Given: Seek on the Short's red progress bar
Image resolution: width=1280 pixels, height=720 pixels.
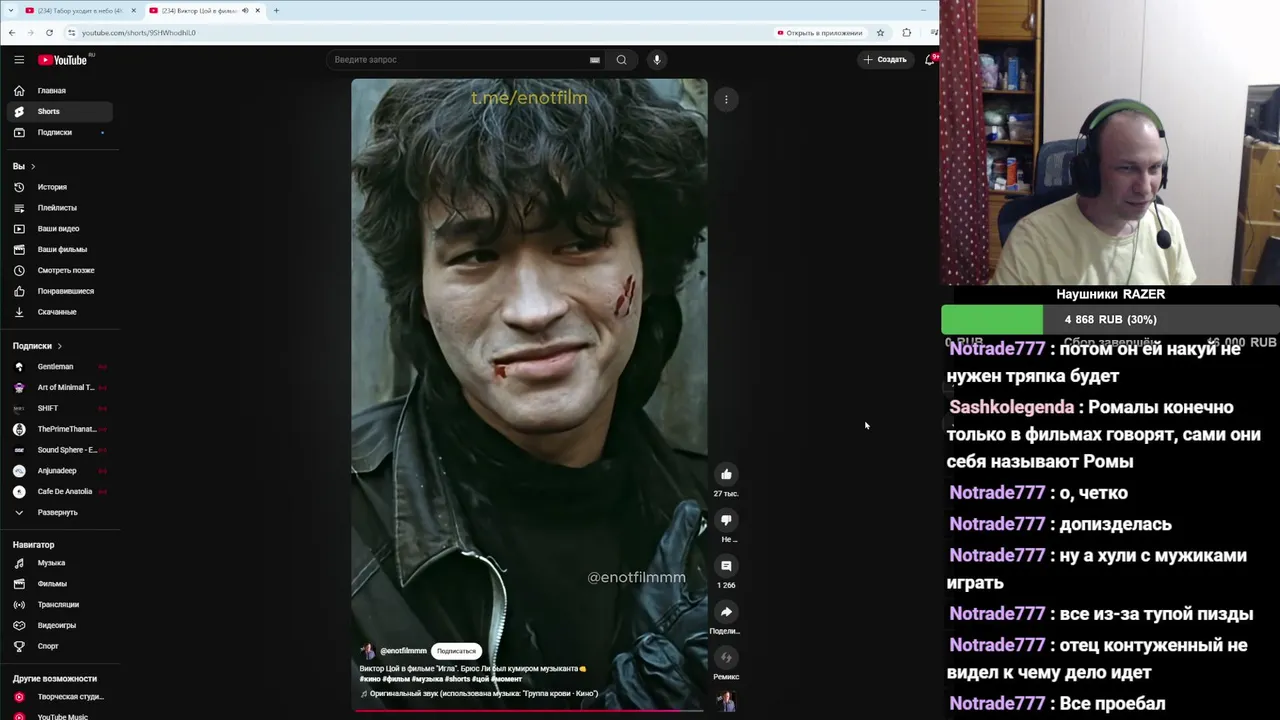Looking at the screenshot, I should pyautogui.click(x=529, y=711).
